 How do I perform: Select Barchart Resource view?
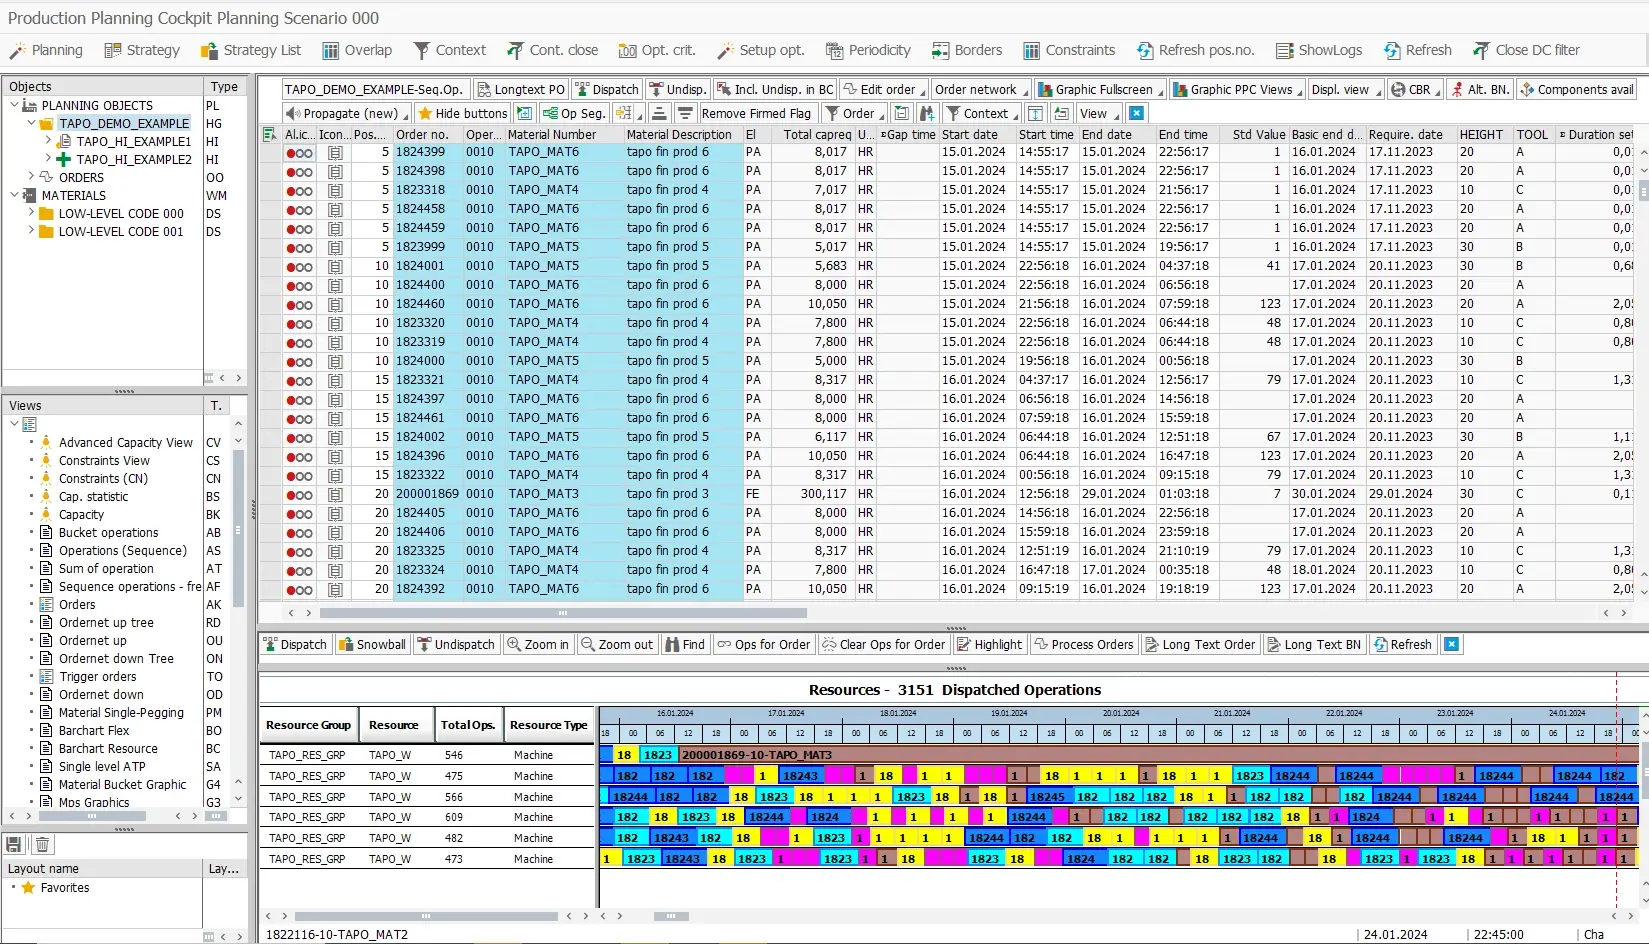point(108,748)
